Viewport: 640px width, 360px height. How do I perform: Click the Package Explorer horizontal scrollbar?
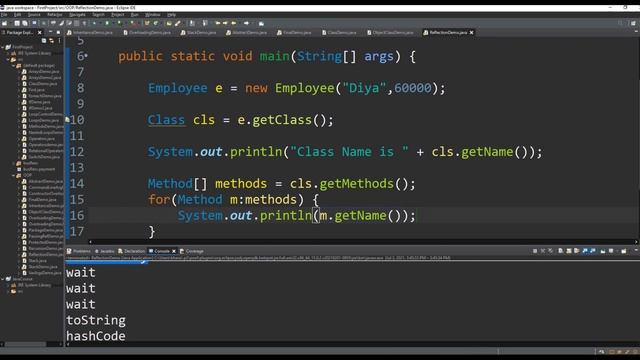[x=25, y=344]
